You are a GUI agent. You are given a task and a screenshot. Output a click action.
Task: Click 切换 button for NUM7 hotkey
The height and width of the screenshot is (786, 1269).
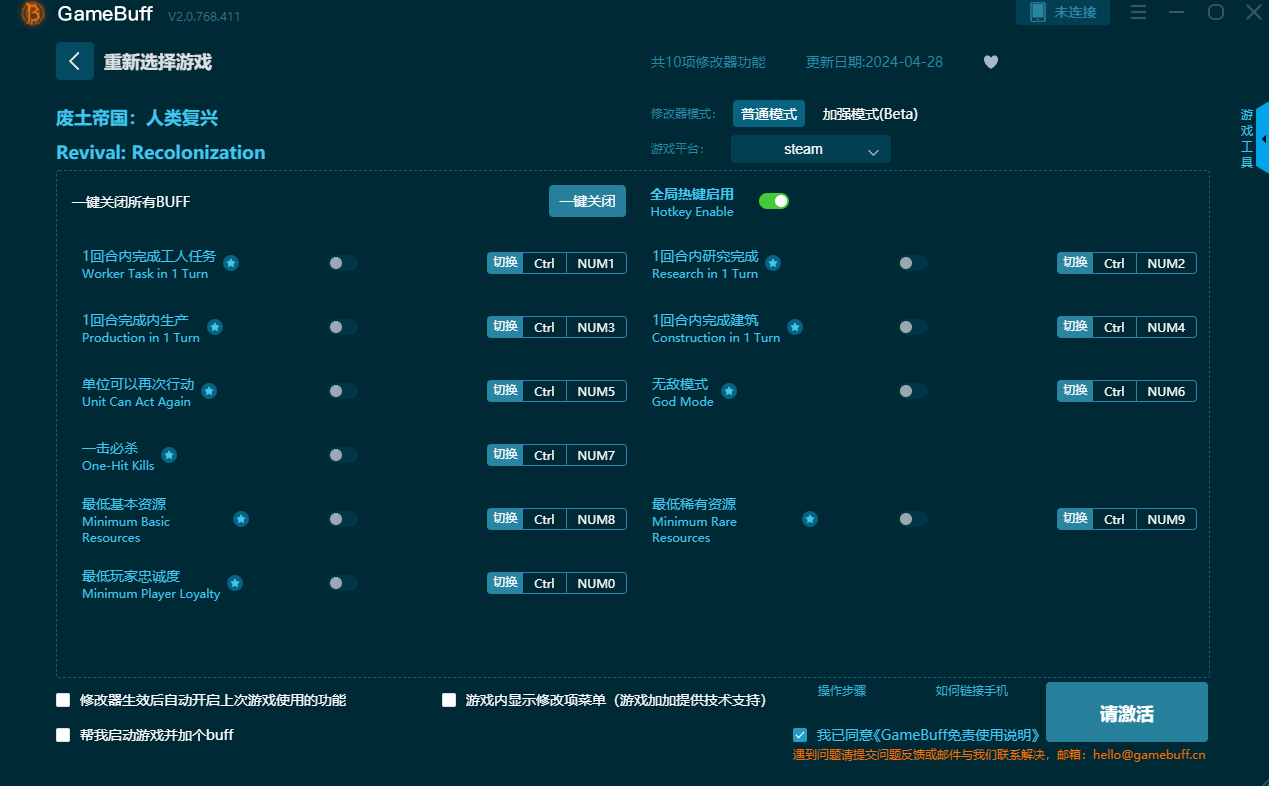(505, 455)
